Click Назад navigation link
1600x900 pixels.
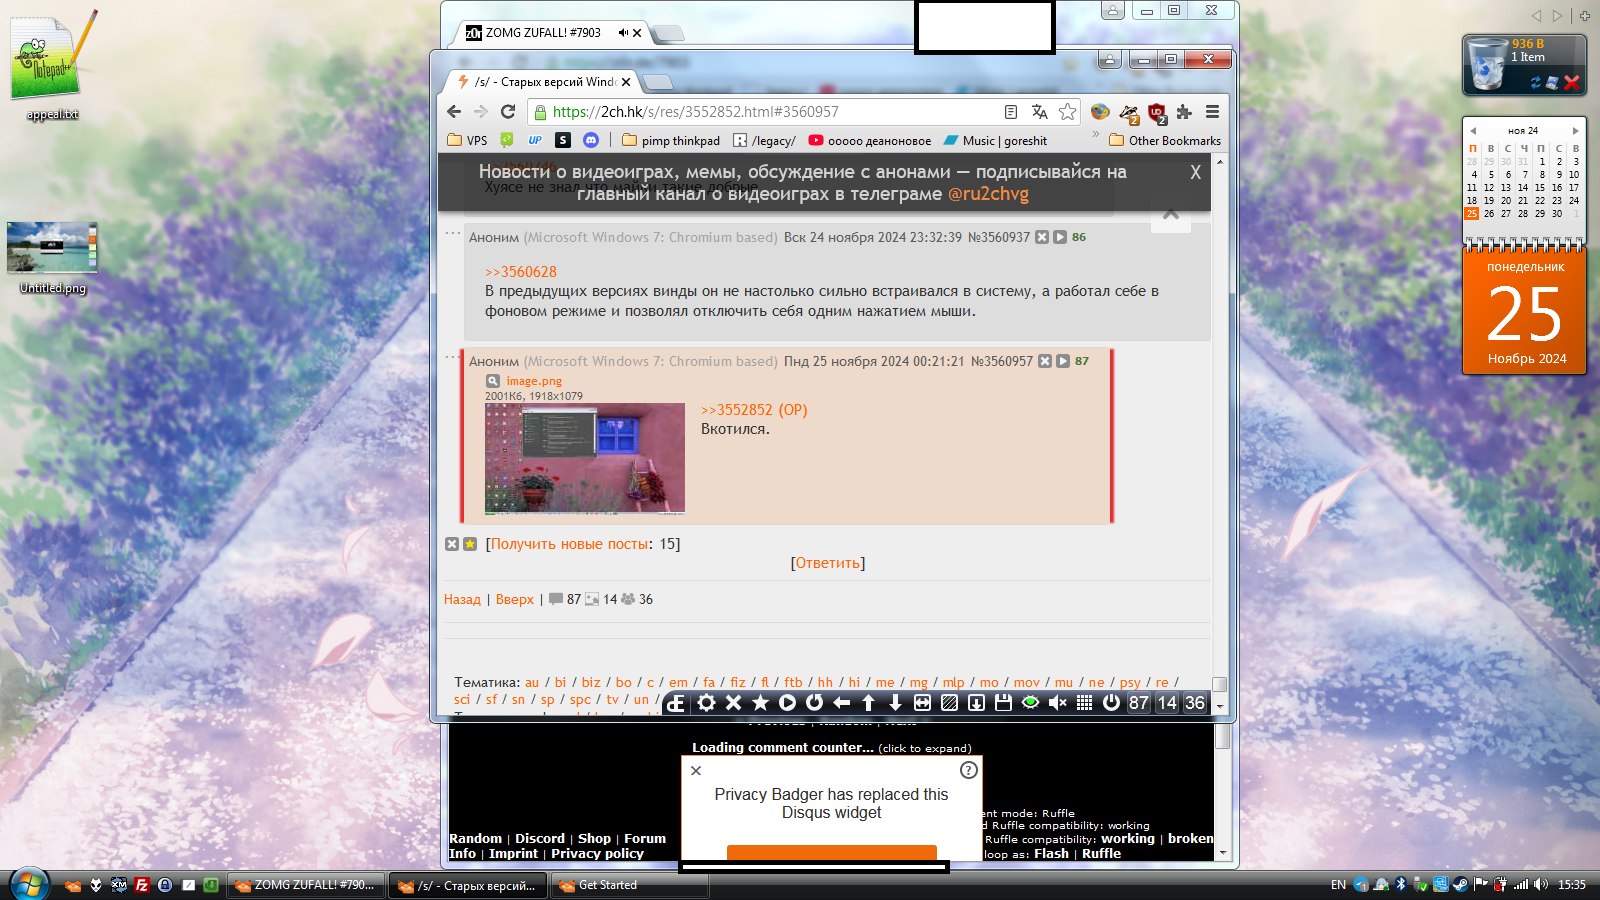point(462,599)
